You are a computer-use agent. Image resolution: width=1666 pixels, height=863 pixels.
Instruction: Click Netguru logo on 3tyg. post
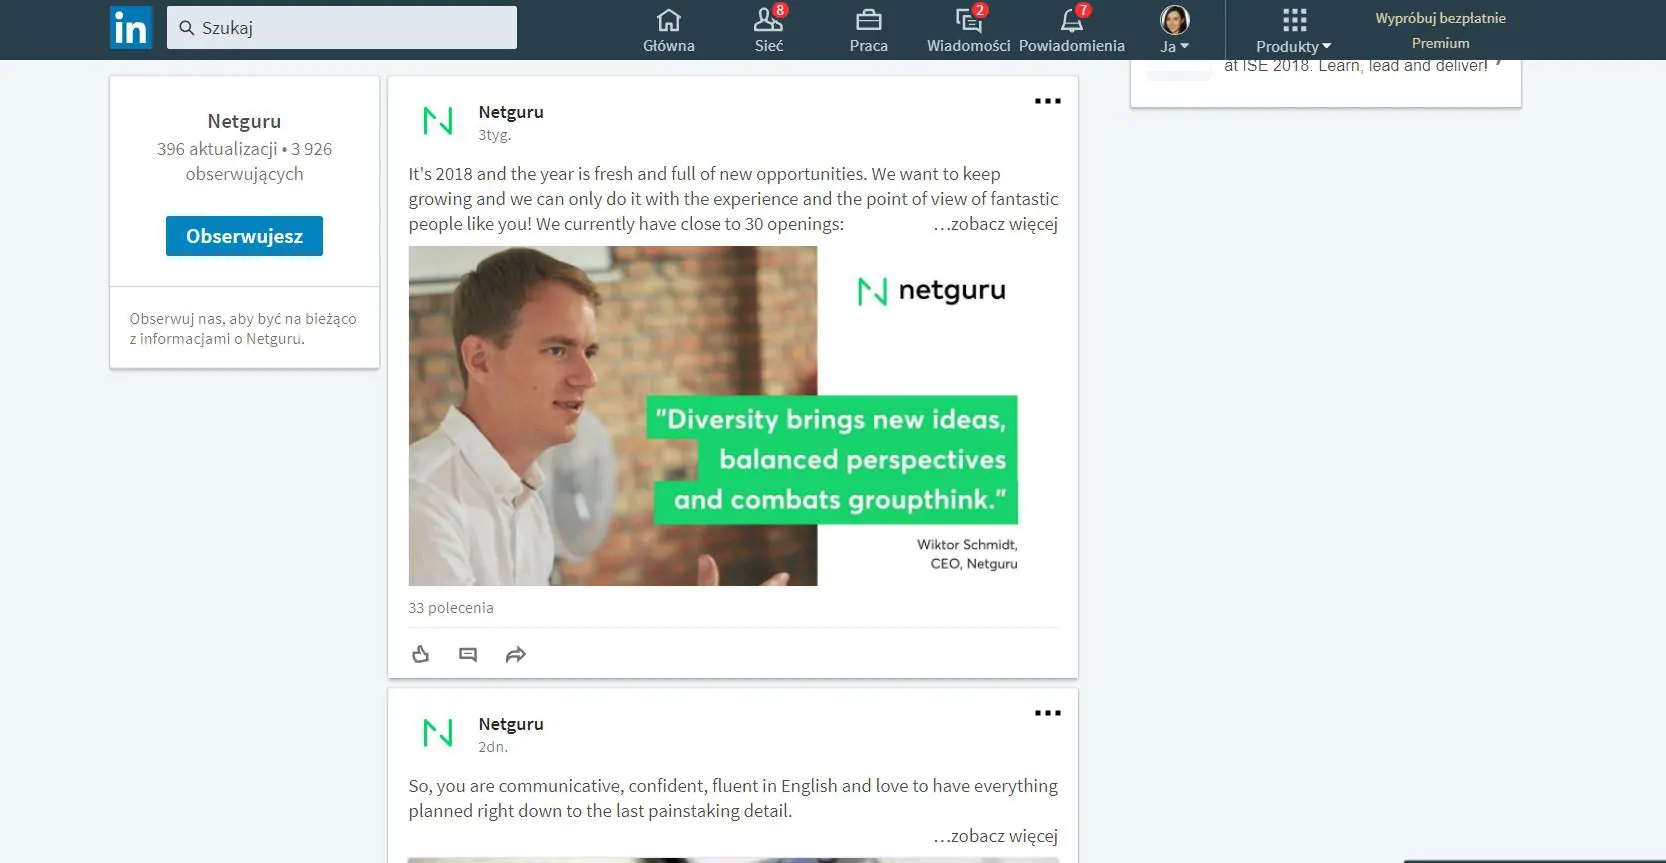pyautogui.click(x=438, y=121)
